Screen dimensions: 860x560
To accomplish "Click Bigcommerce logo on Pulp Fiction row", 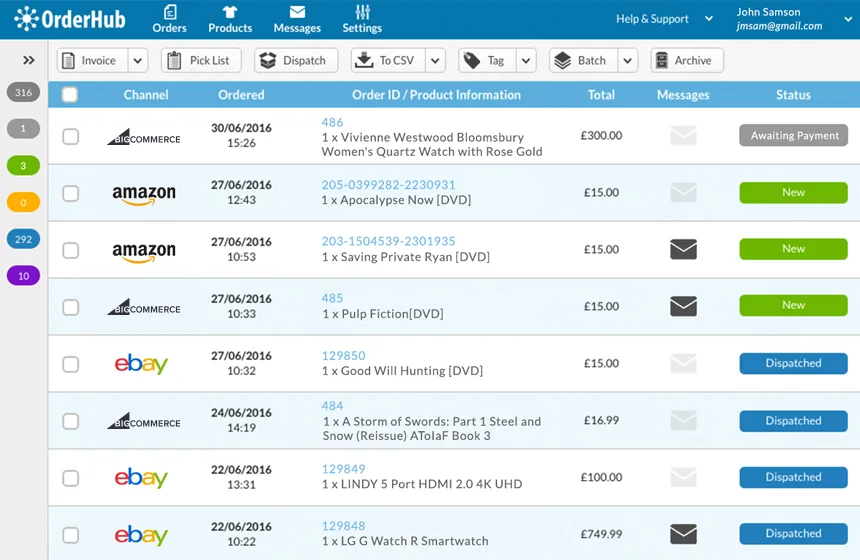I will click(144, 307).
